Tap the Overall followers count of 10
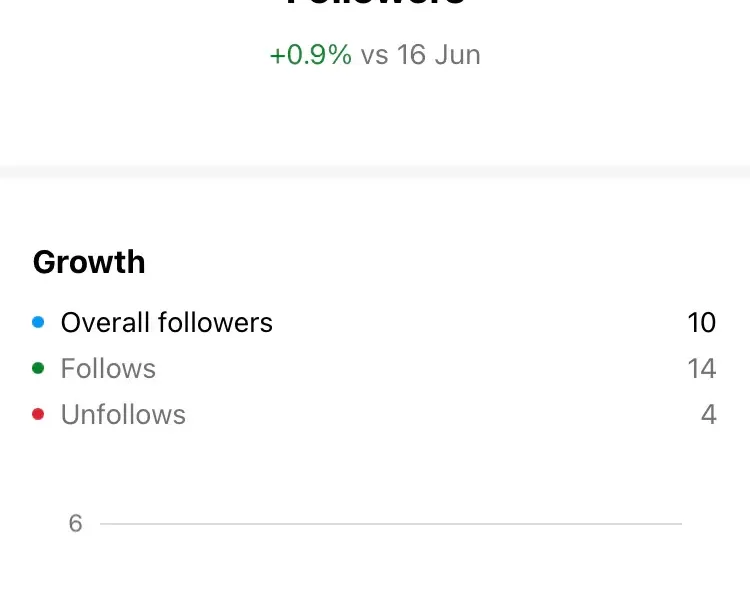This screenshot has width=750, height=600. pos(702,322)
